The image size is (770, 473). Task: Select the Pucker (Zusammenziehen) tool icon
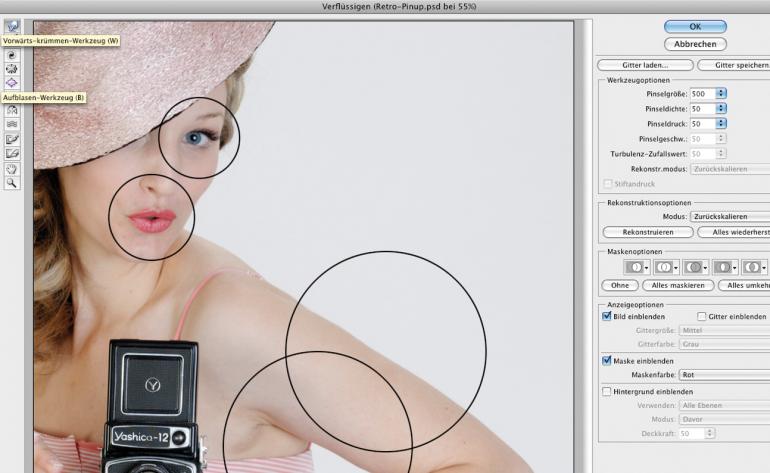pyautogui.click(x=12, y=69)
